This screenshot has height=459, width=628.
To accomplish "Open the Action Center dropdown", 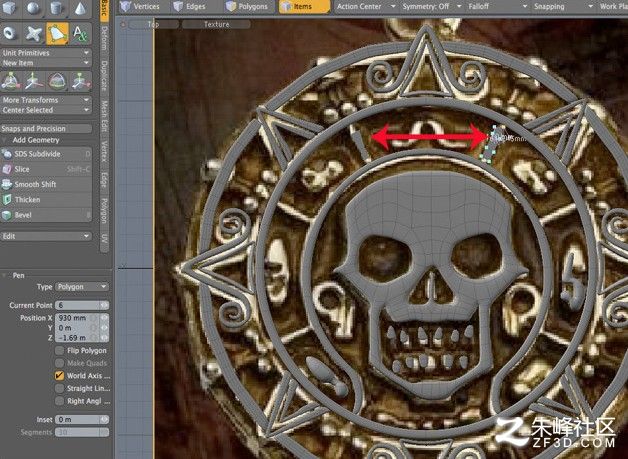I will [x=365, y=6].
